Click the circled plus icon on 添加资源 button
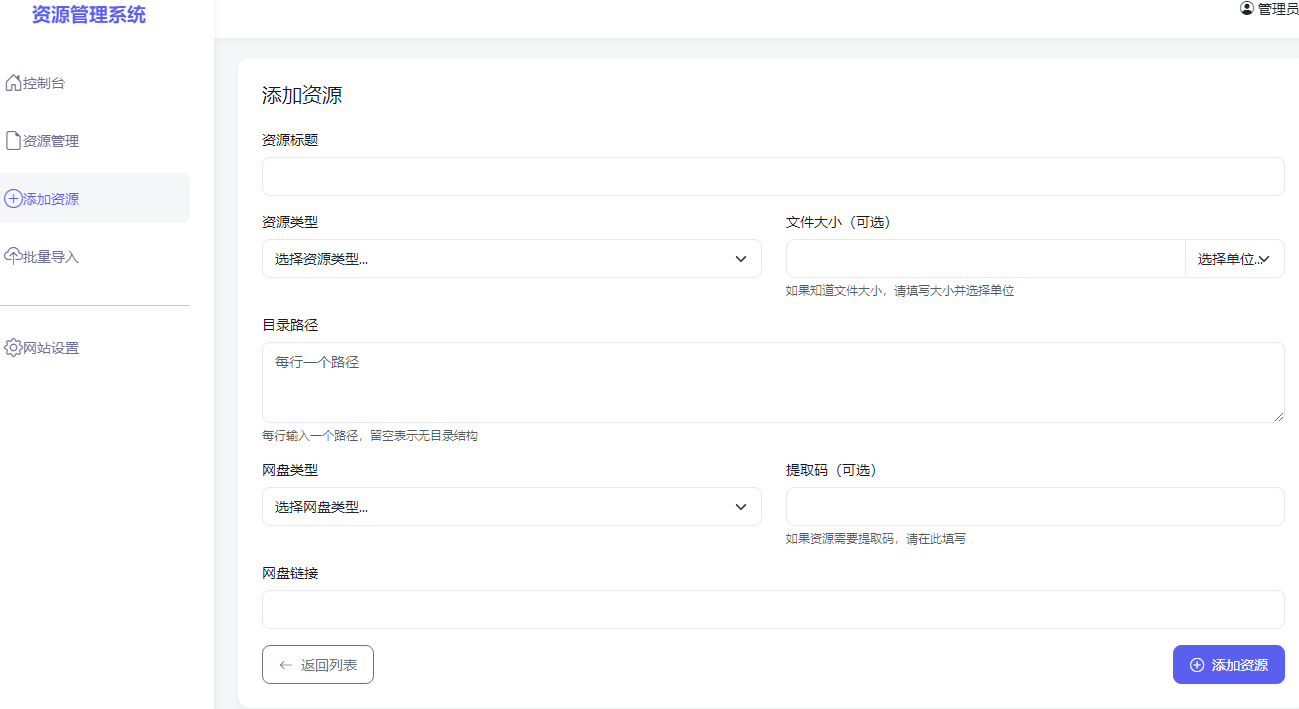 [1197, 664]
